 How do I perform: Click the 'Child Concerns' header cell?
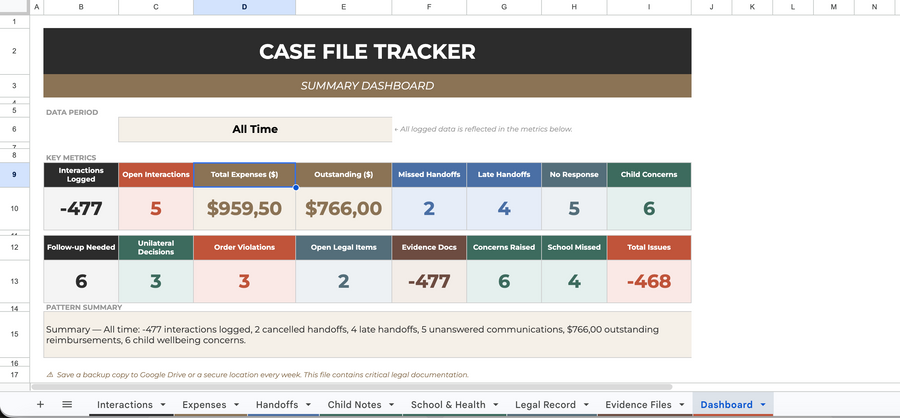(x=649, y=175)
